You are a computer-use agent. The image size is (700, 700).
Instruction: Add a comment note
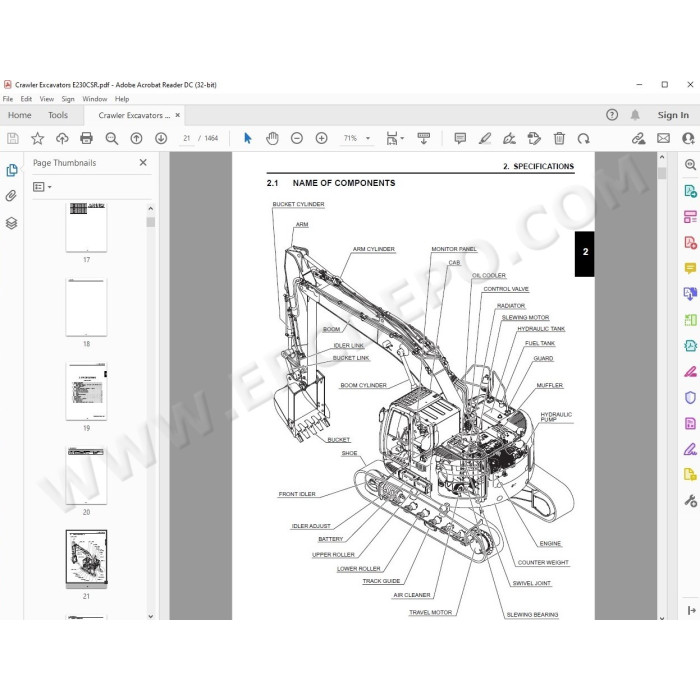(x=460, y=138)
